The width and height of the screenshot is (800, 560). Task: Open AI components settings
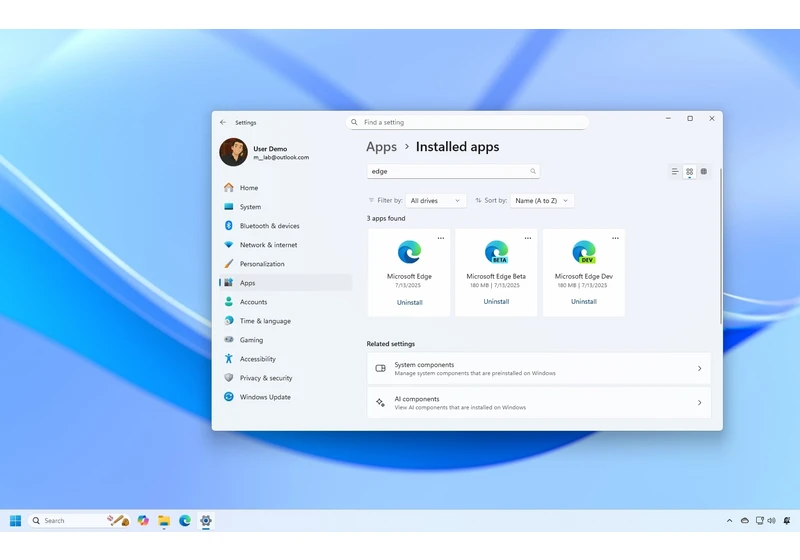point(539,402)
